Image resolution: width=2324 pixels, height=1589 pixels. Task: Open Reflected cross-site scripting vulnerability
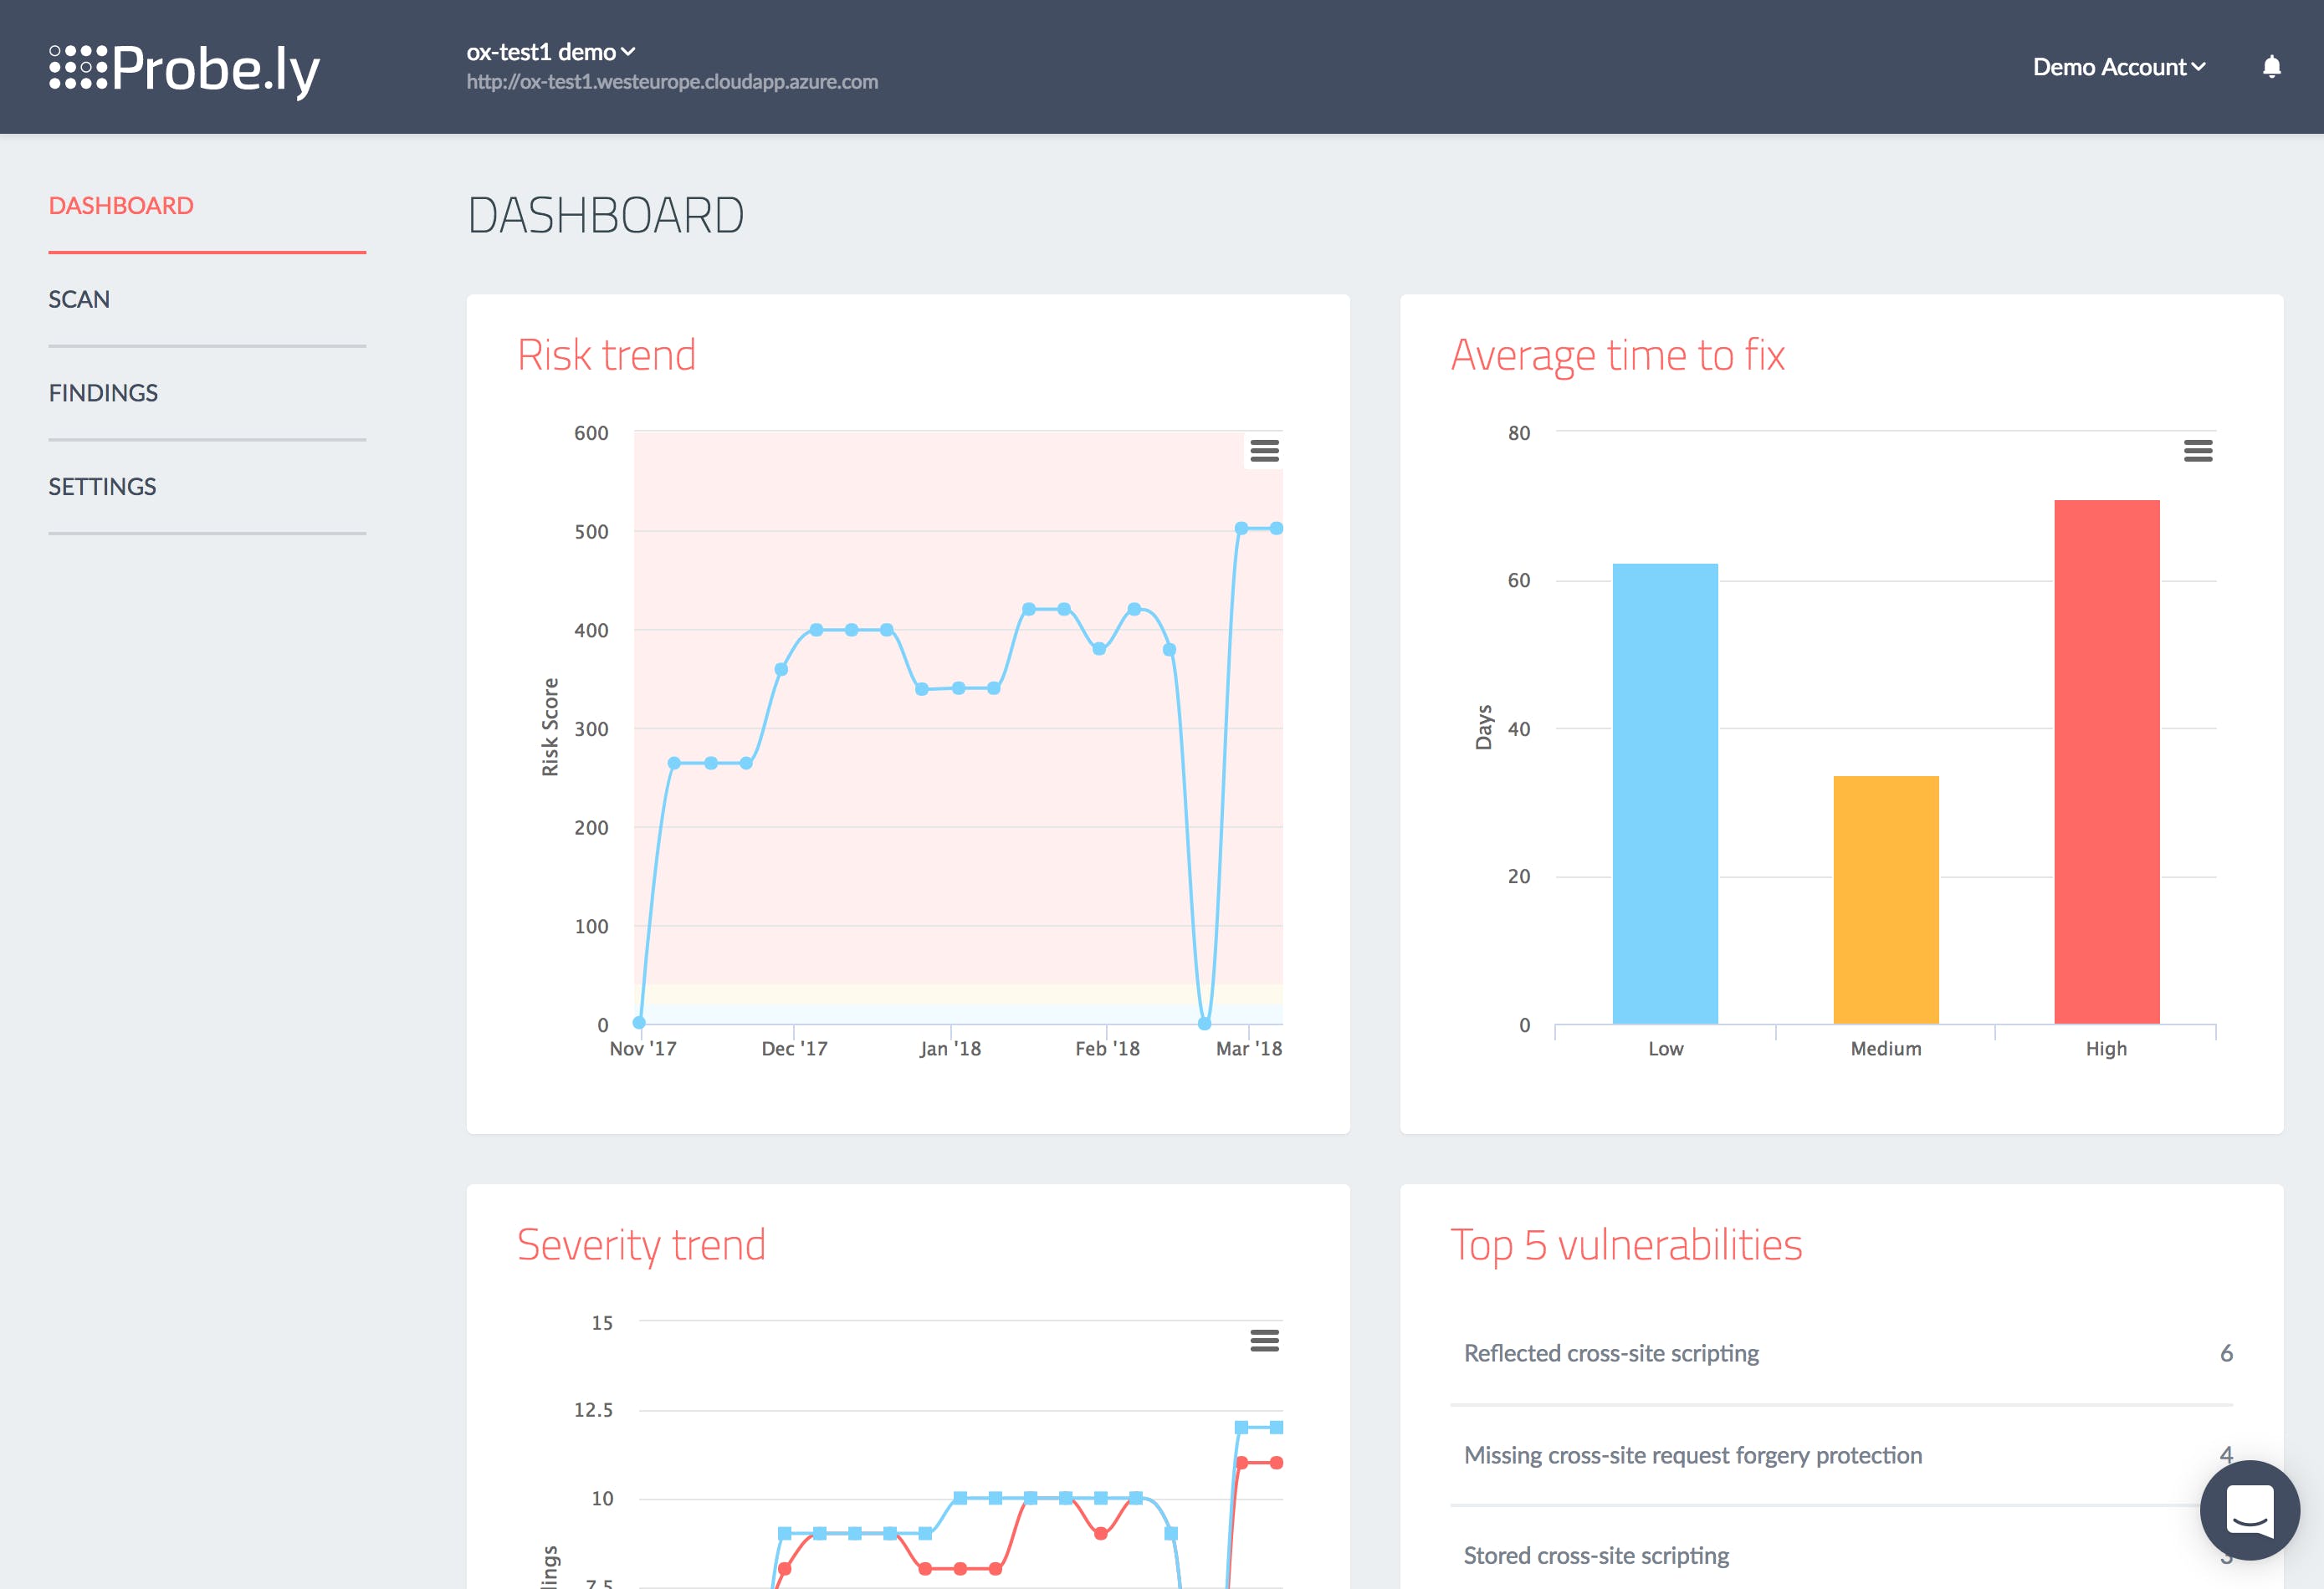tap(1611, 1353)
